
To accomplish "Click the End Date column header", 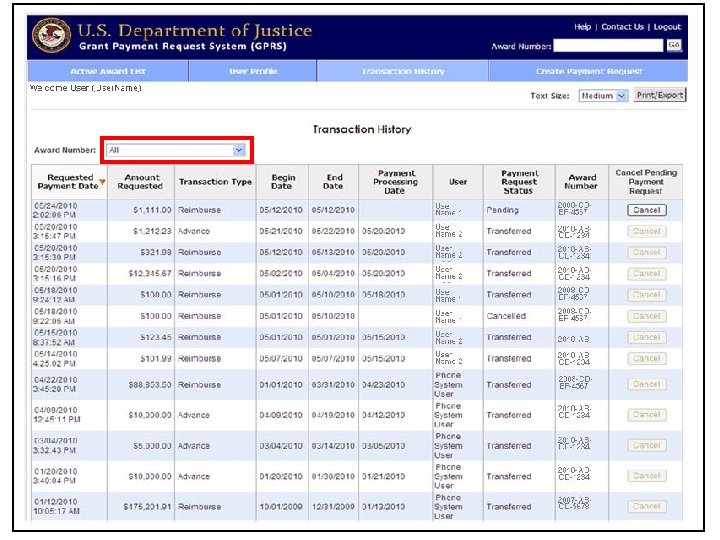I will 334,182.
